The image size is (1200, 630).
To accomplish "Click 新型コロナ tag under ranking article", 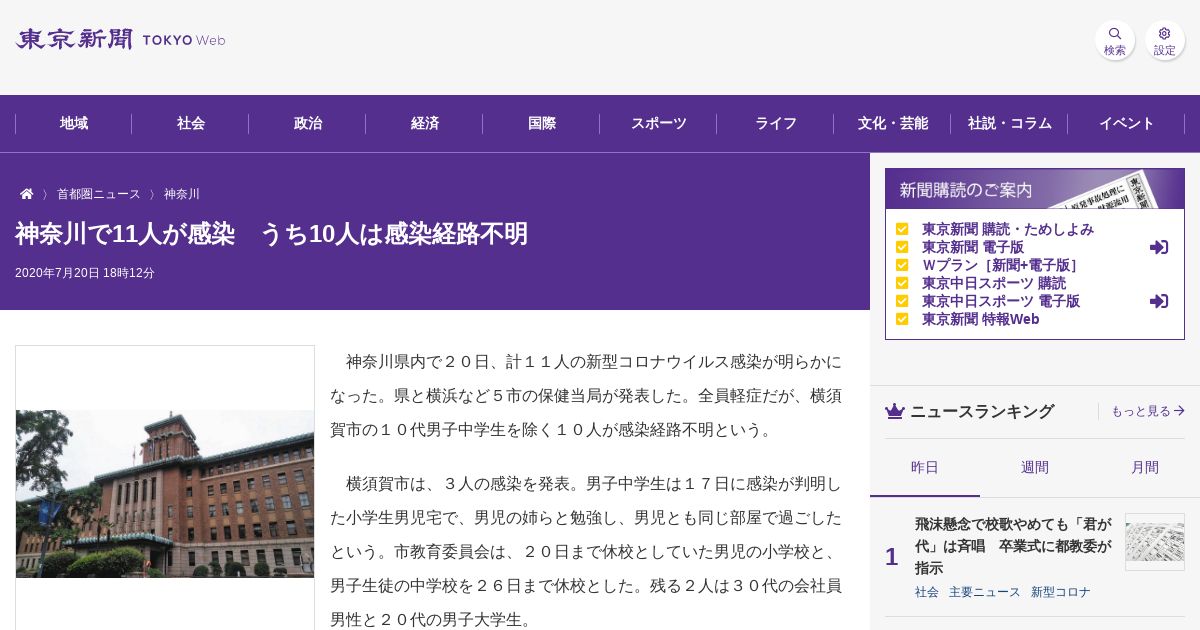I will click(1061, 592).
